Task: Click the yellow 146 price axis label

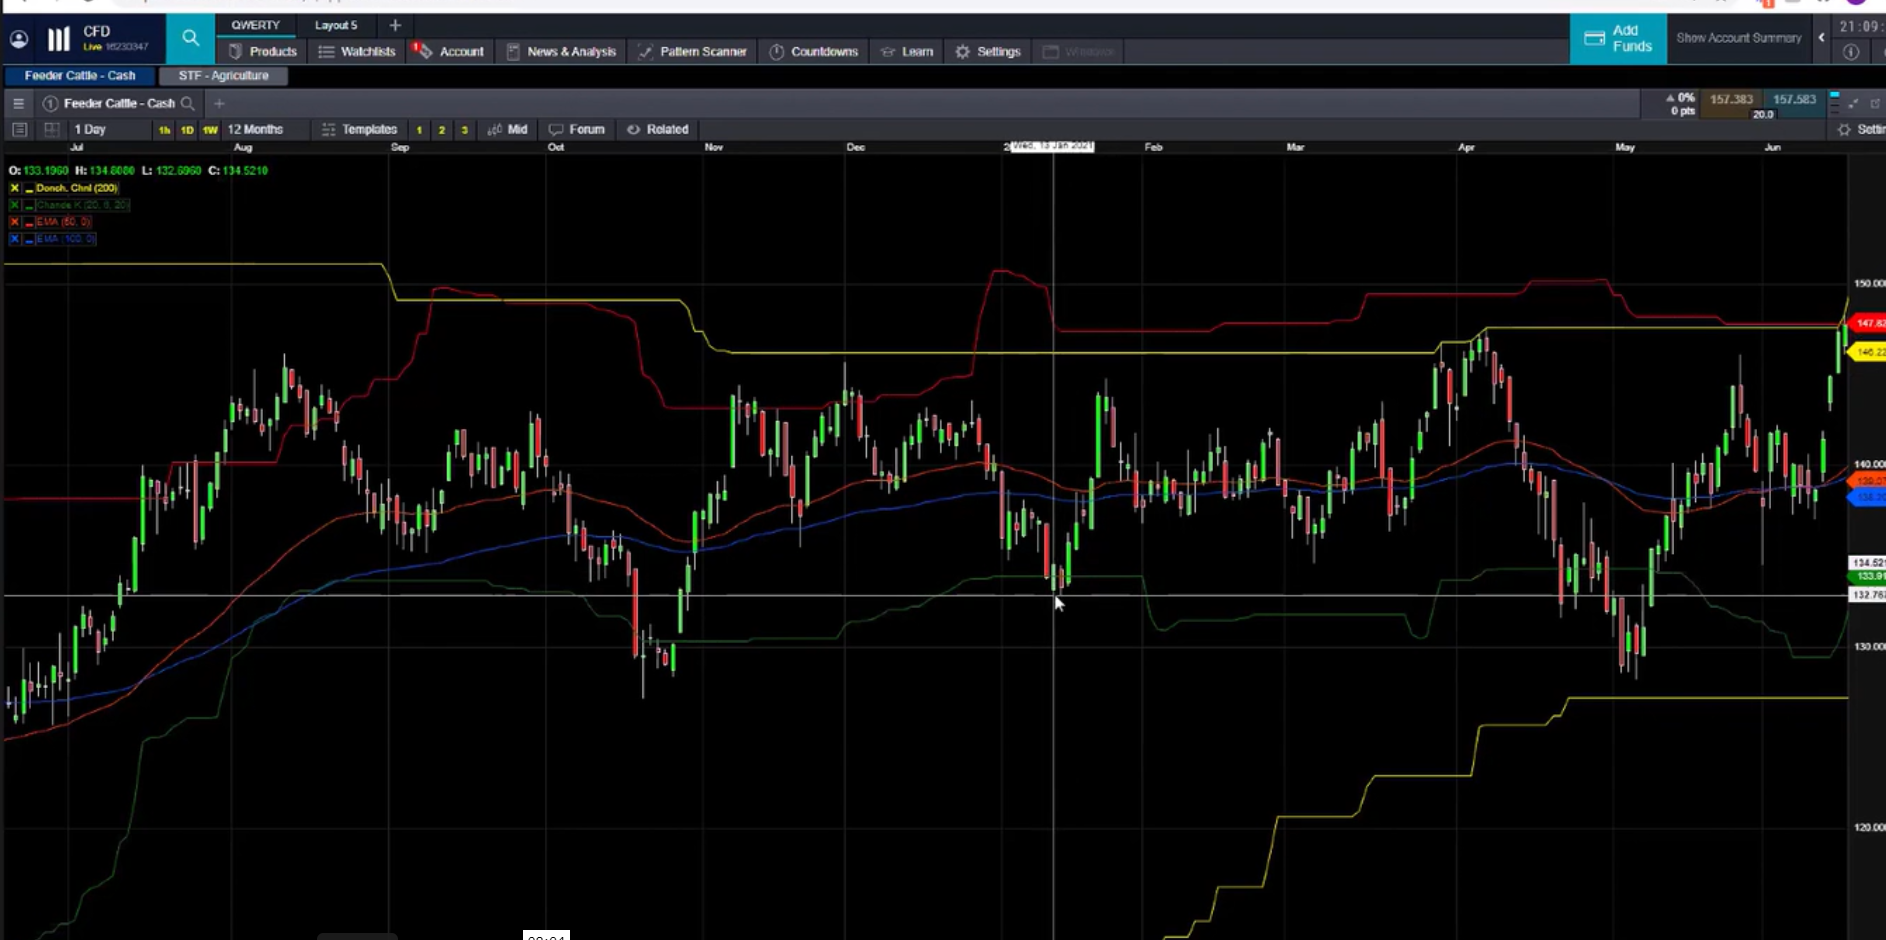Action: [1869, 352]
